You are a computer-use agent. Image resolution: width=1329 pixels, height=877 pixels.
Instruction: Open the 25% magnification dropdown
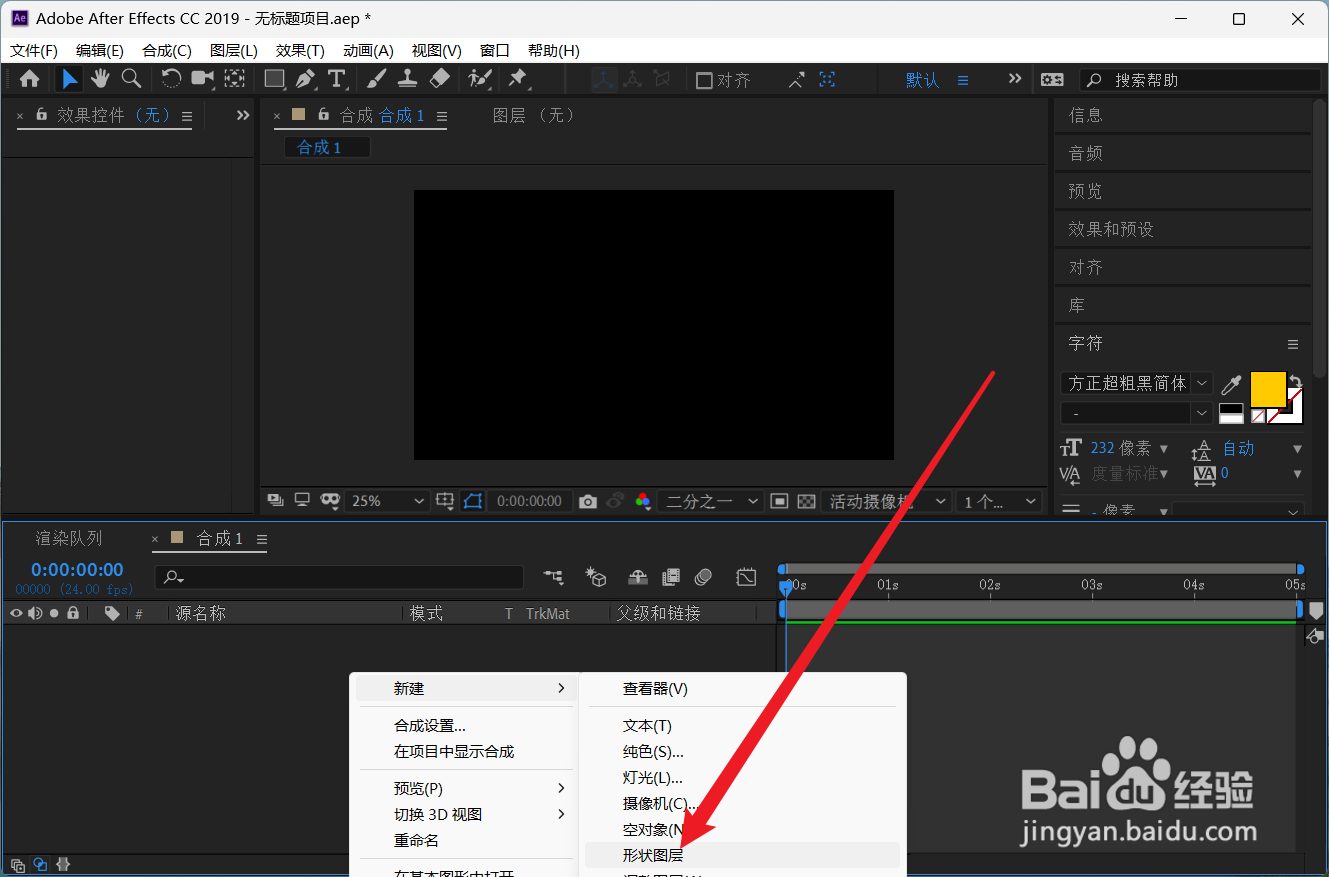coord(389,501)
